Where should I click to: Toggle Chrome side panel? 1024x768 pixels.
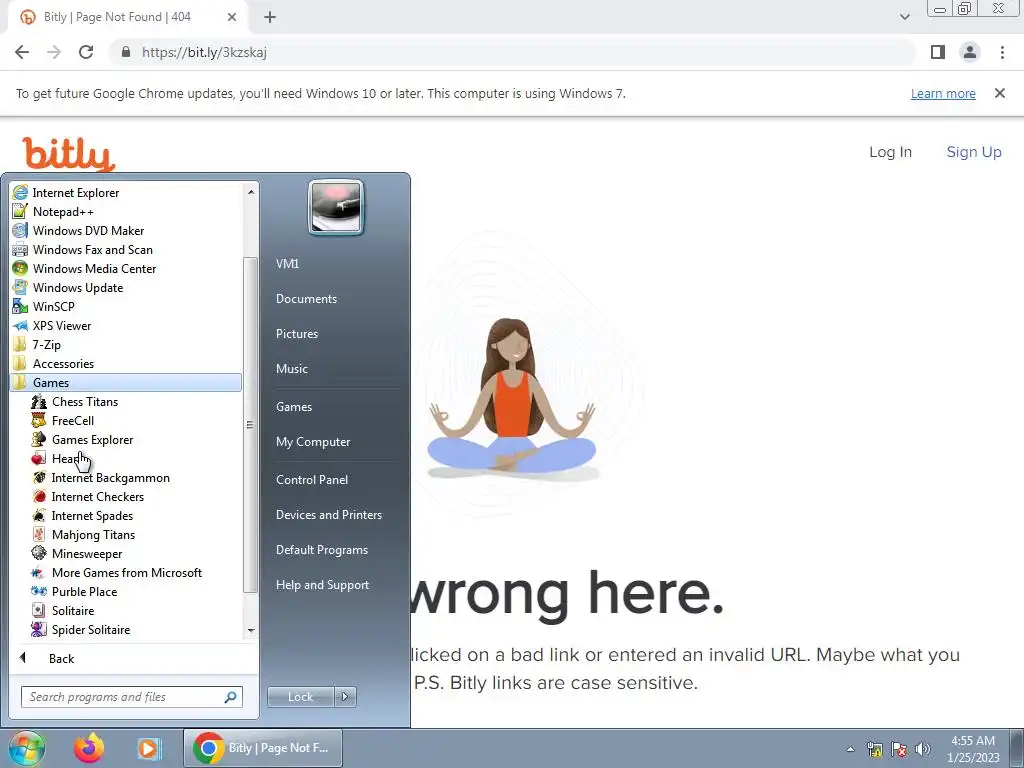938,52
